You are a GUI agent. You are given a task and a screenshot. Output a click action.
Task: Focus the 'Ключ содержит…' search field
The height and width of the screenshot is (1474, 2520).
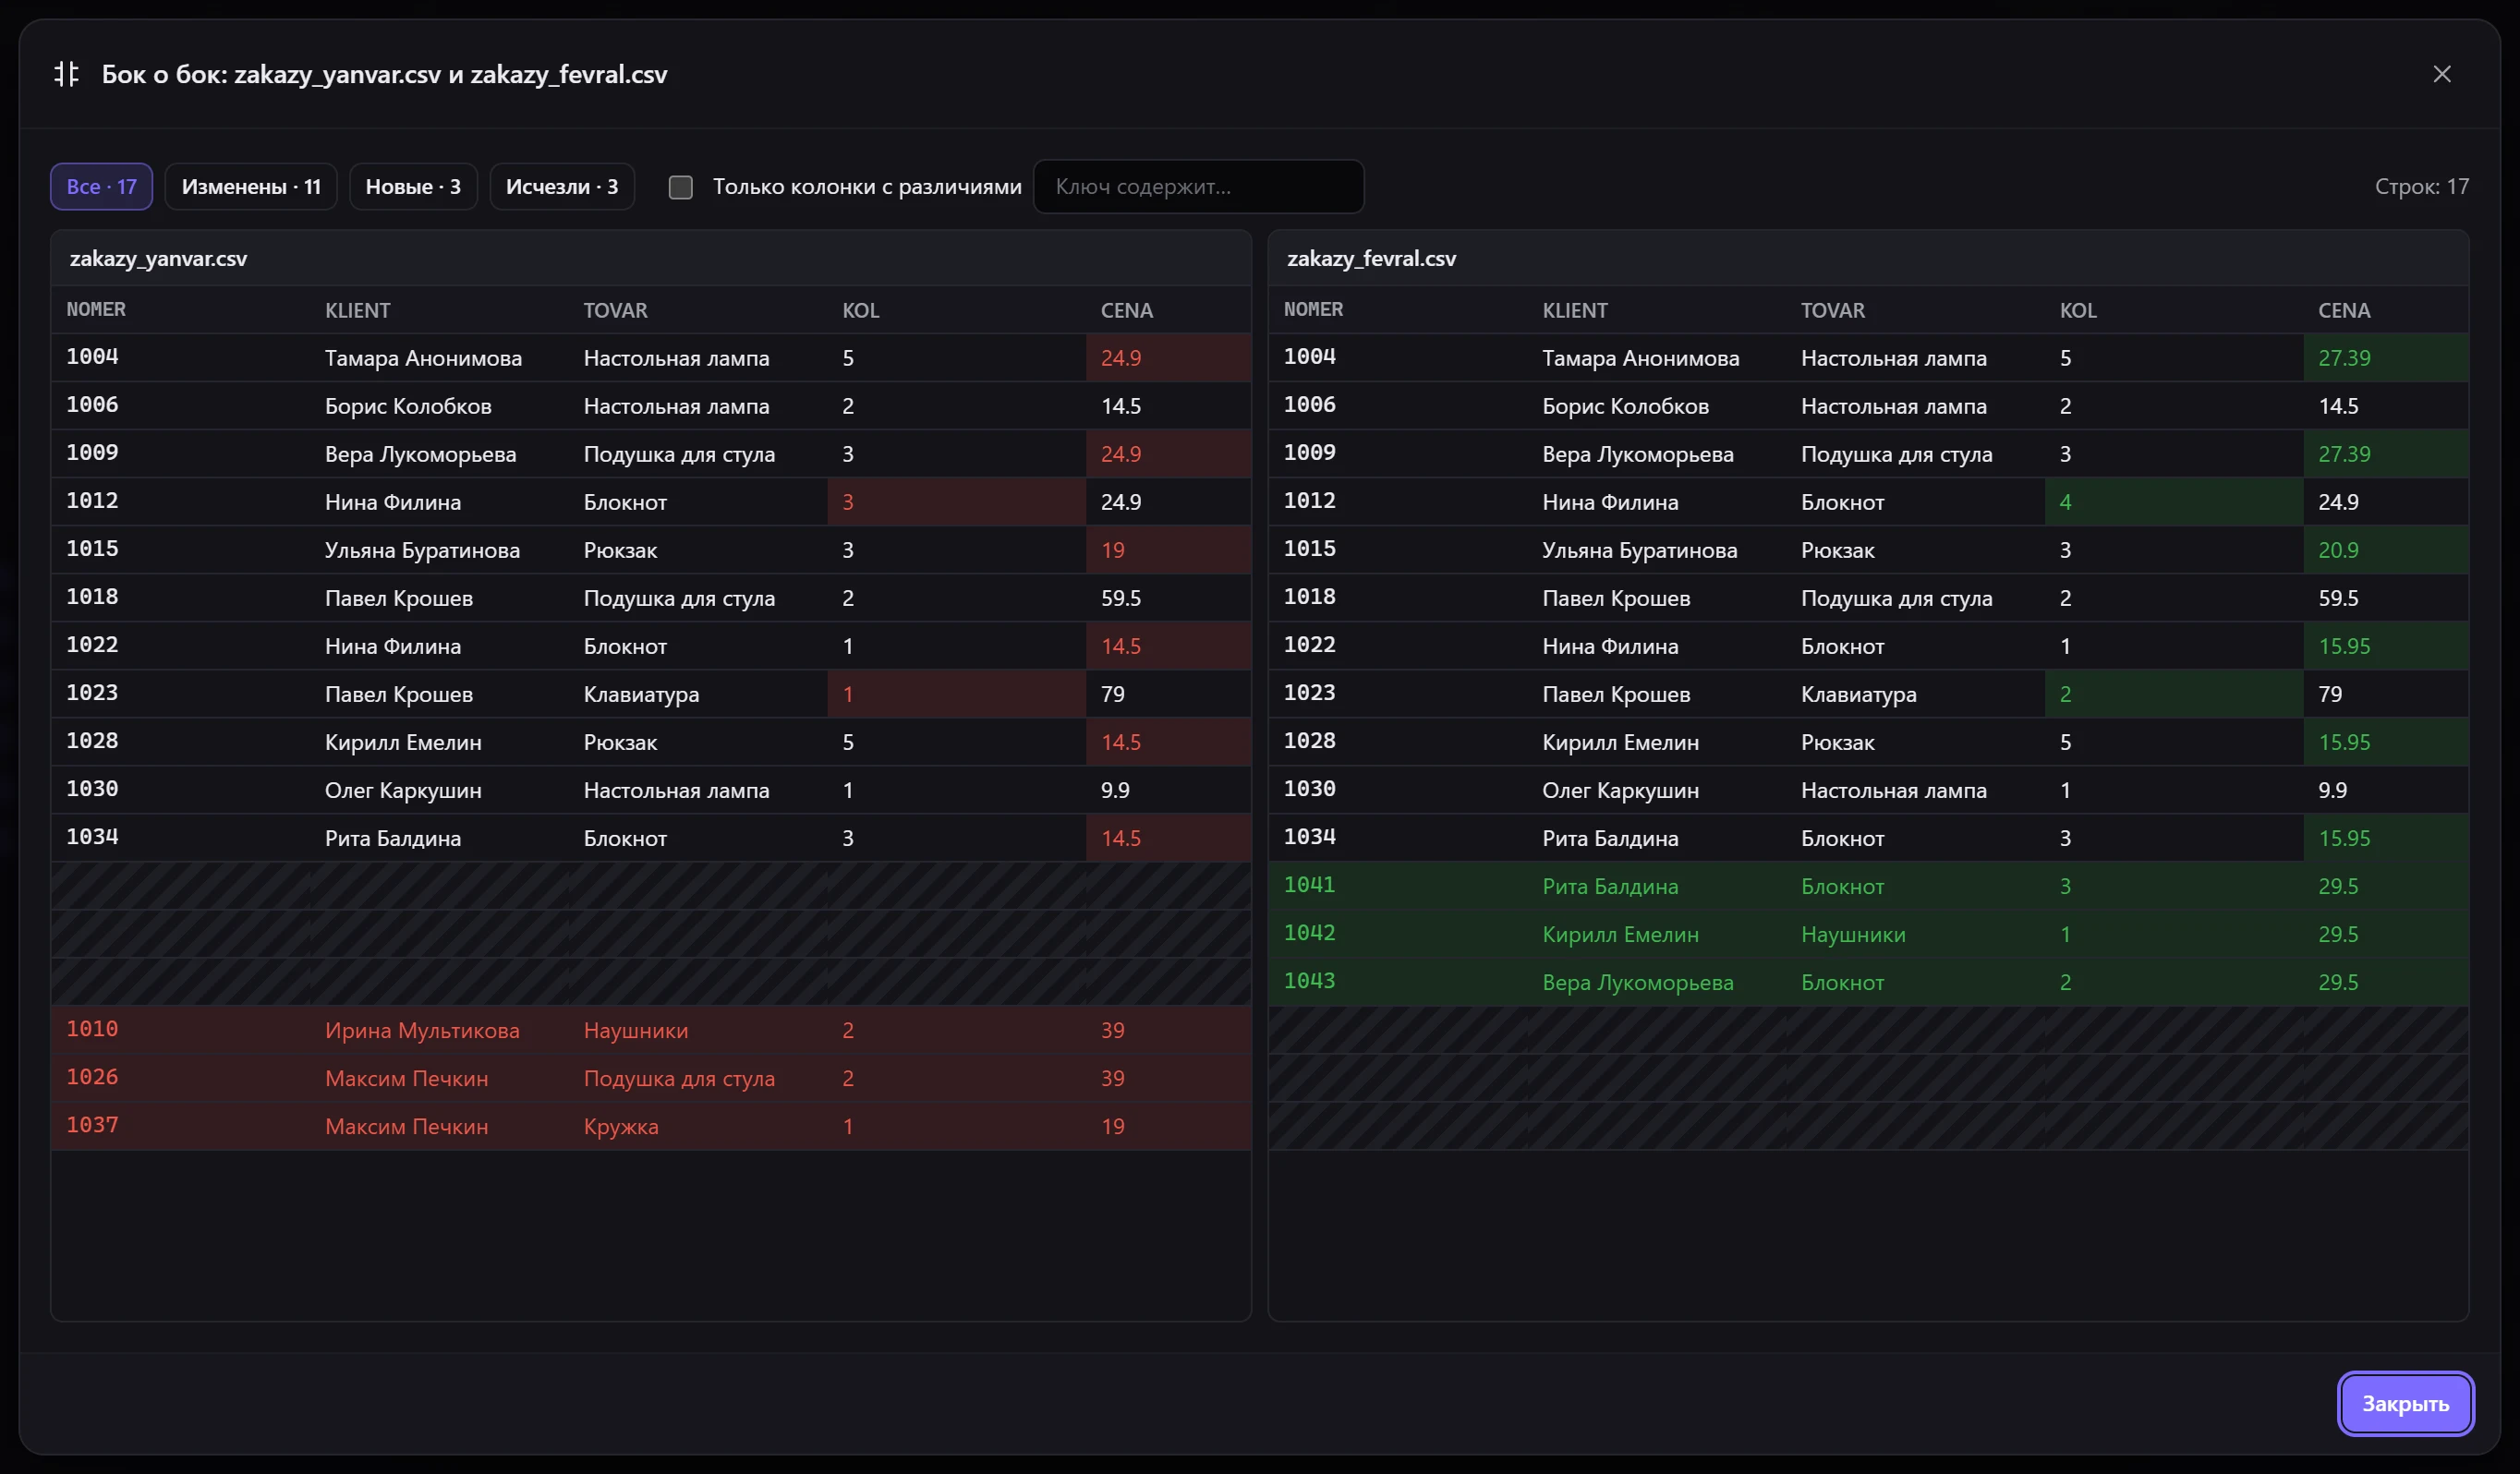pos(1198,186)
